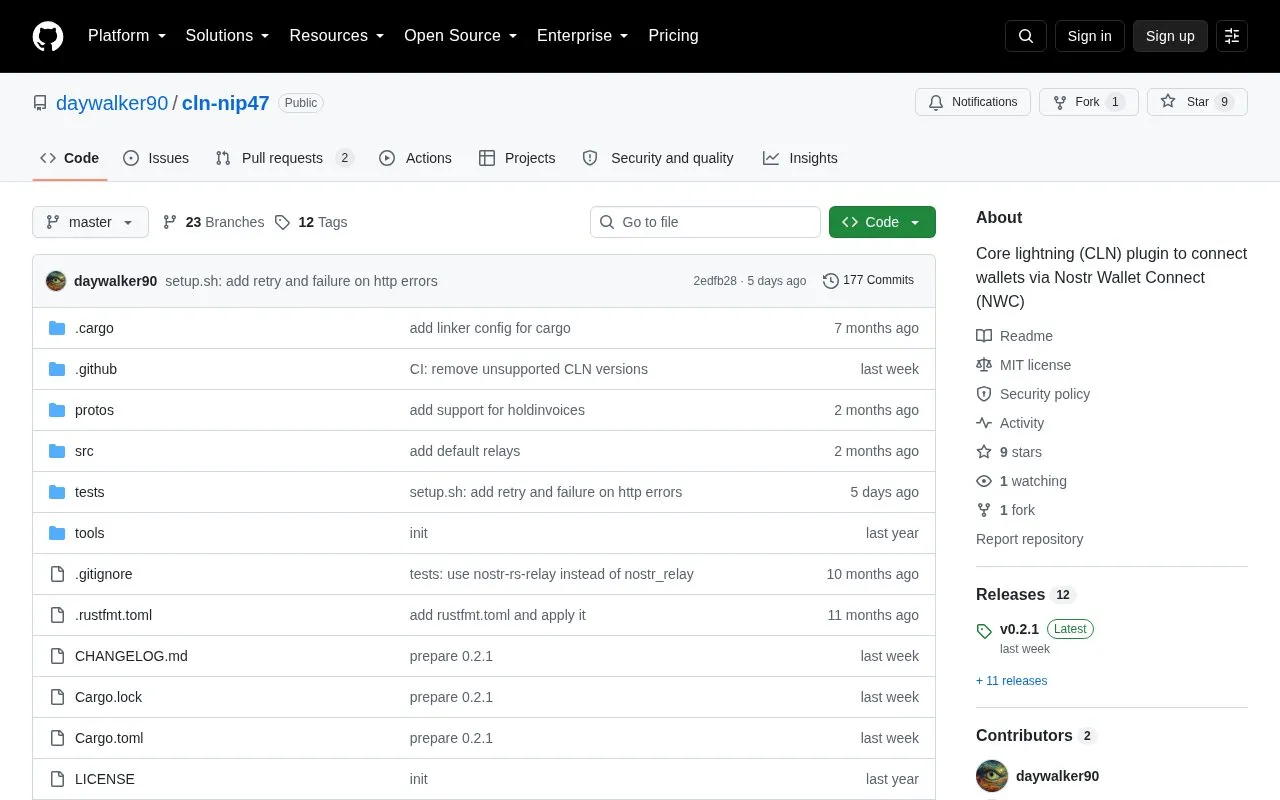1280x800 pixels.
Task: Open the 23 Branches link
Action: [213, 222]
